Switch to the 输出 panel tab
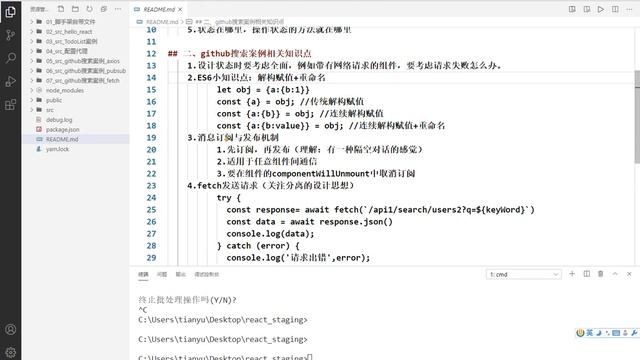The image size is (640, 360). (x=181, y=274)
